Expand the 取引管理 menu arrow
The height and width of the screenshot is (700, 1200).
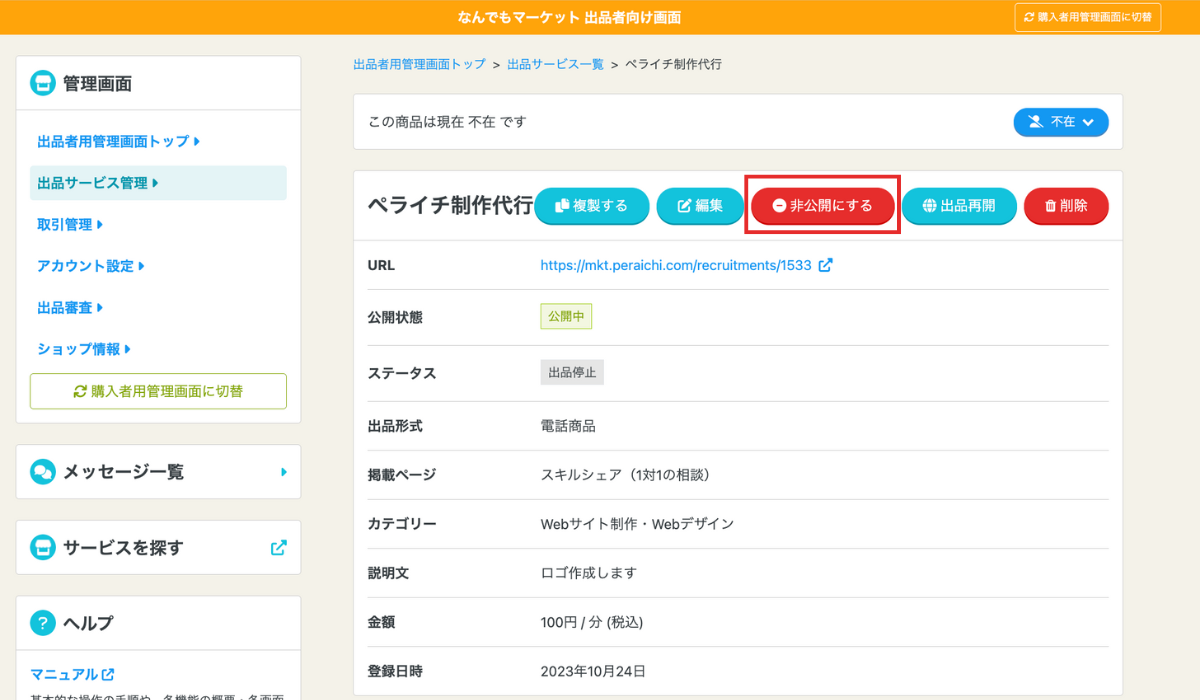[100, 225]
